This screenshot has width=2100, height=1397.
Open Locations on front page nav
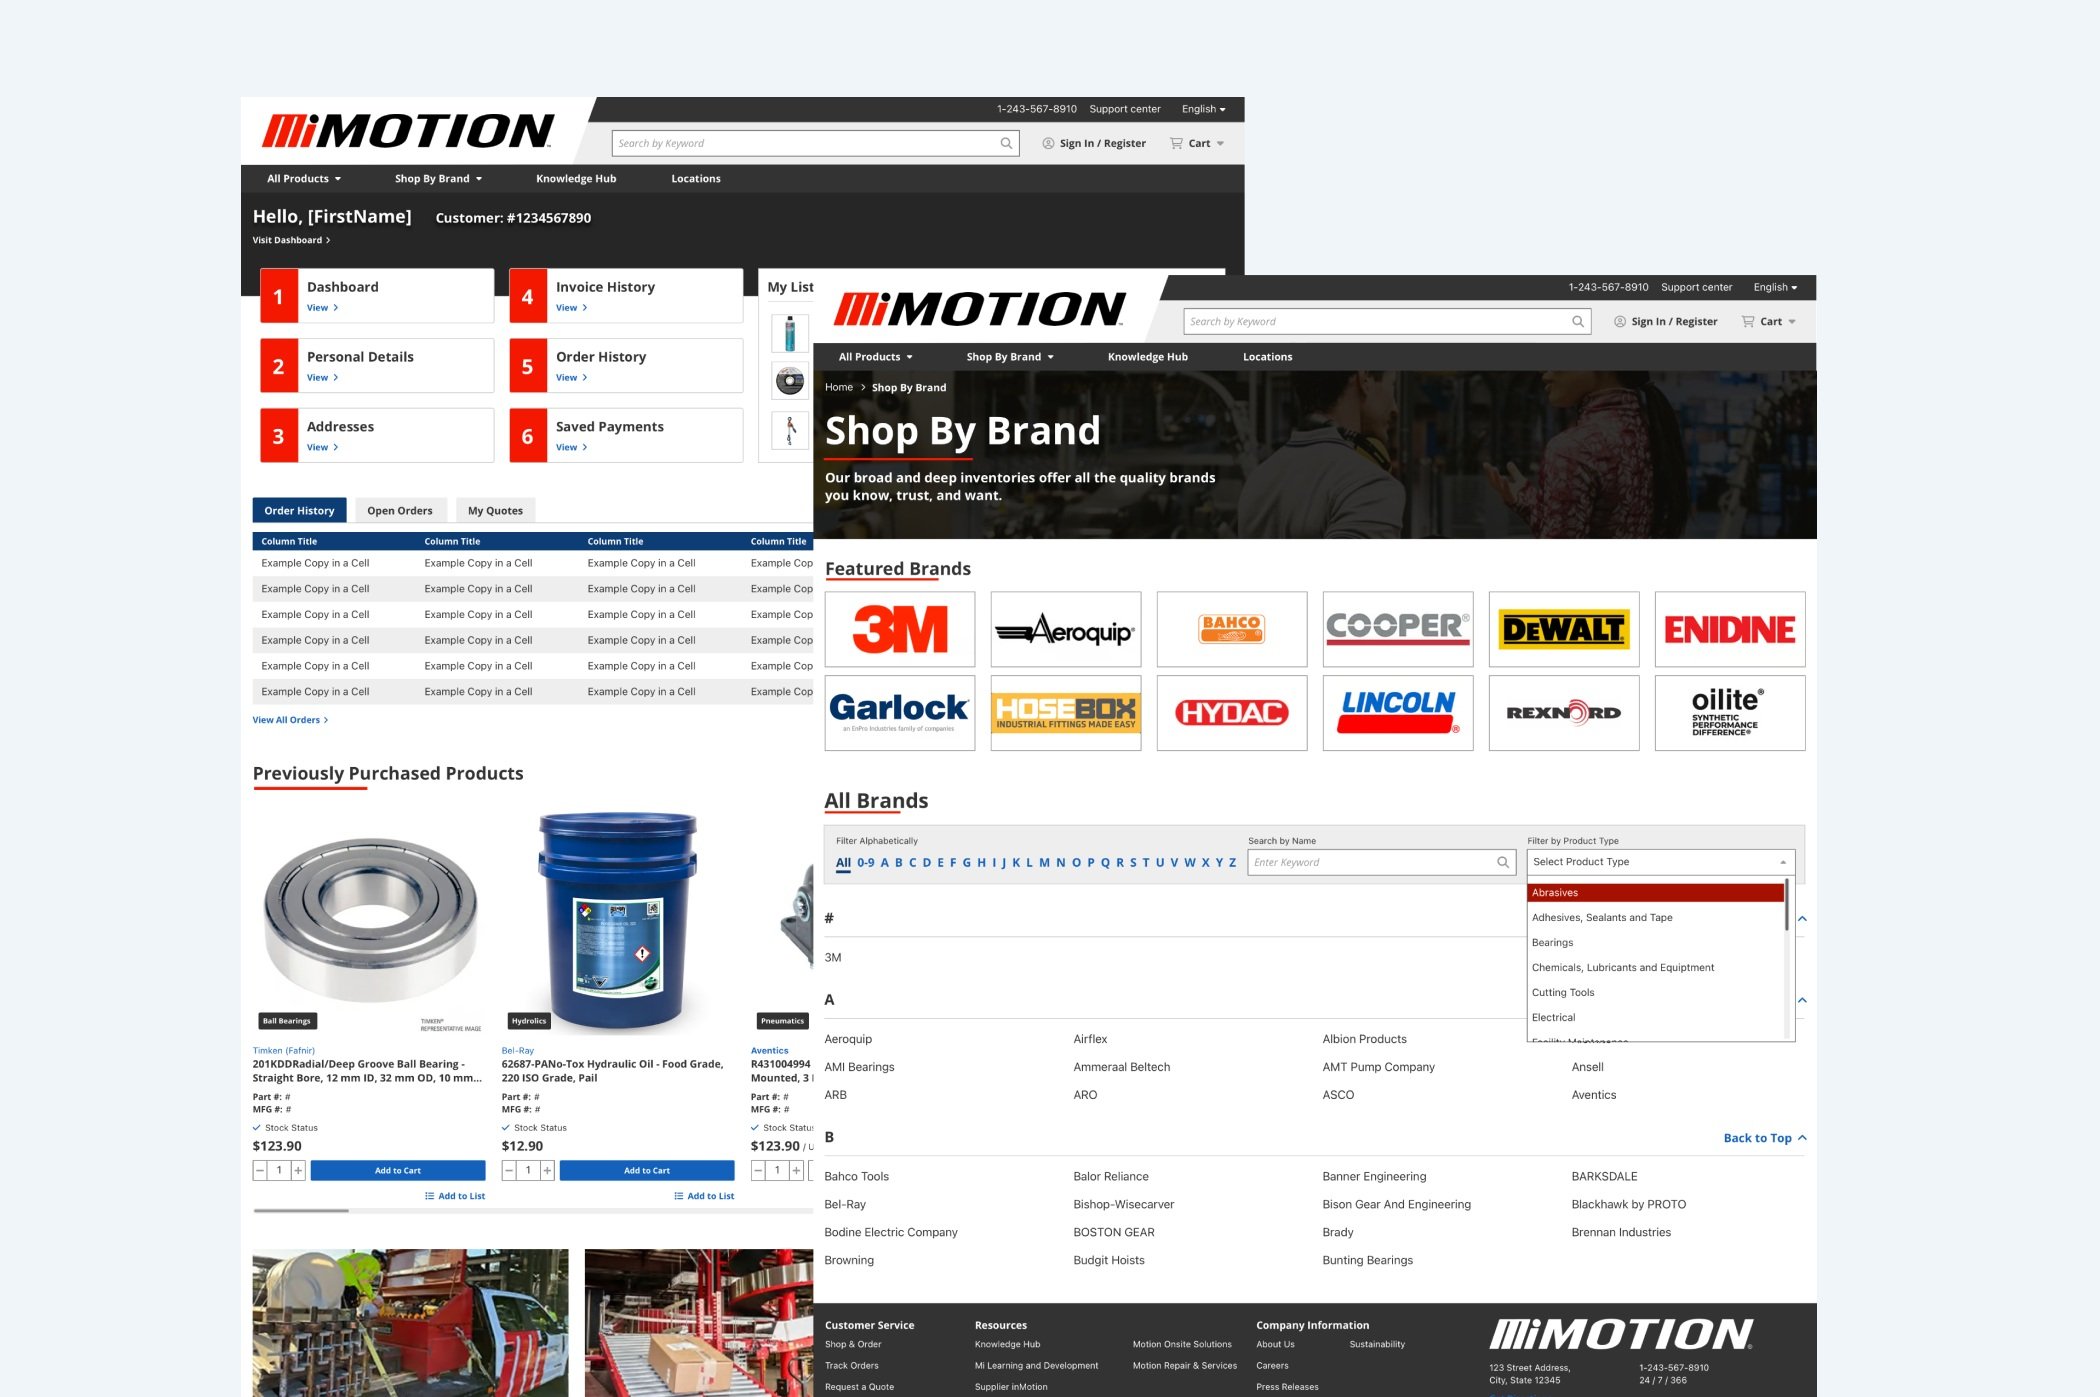[x=1267, y=357]
